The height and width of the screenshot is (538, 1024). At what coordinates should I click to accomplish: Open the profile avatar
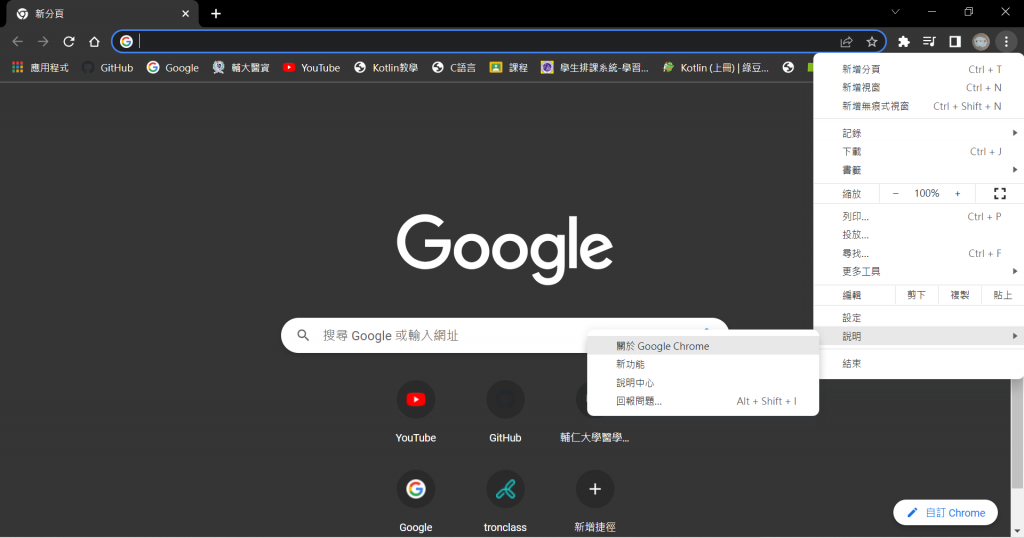980,42
